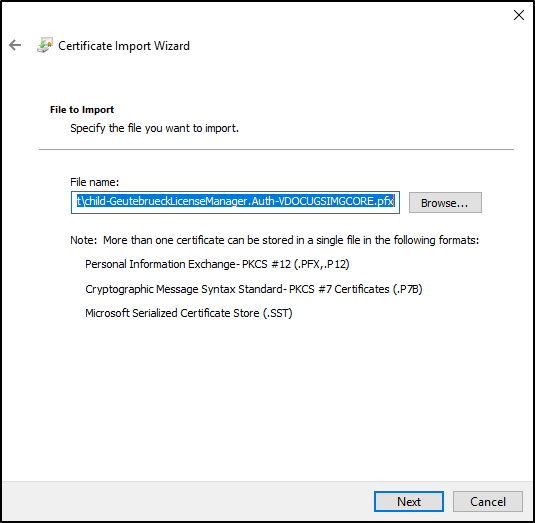Place cursor after .pfx in the file path
This screenshot has width=535, height=523.
pyautogui.click(x=395, y=202)
